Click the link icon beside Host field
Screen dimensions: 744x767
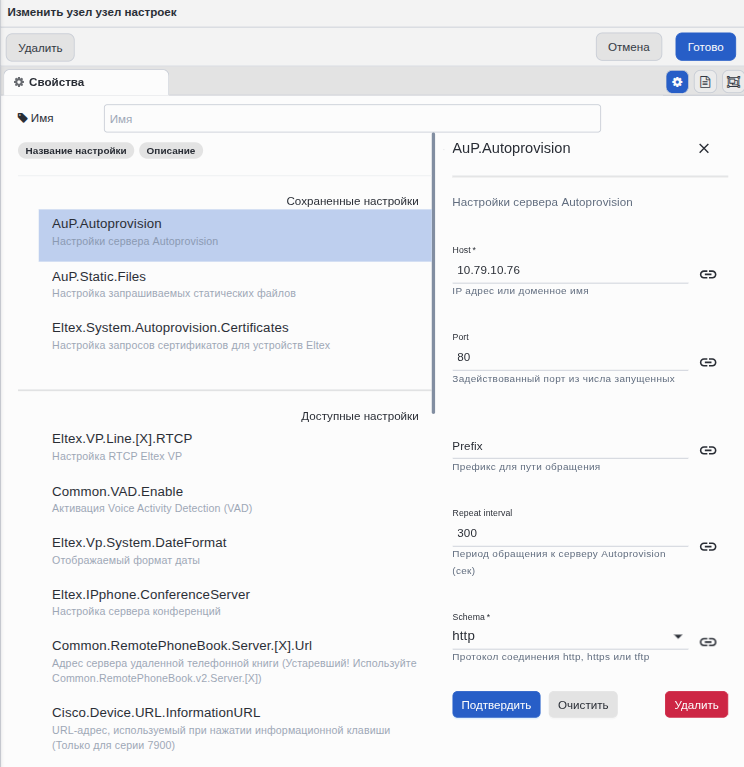(x=707, y=274)
